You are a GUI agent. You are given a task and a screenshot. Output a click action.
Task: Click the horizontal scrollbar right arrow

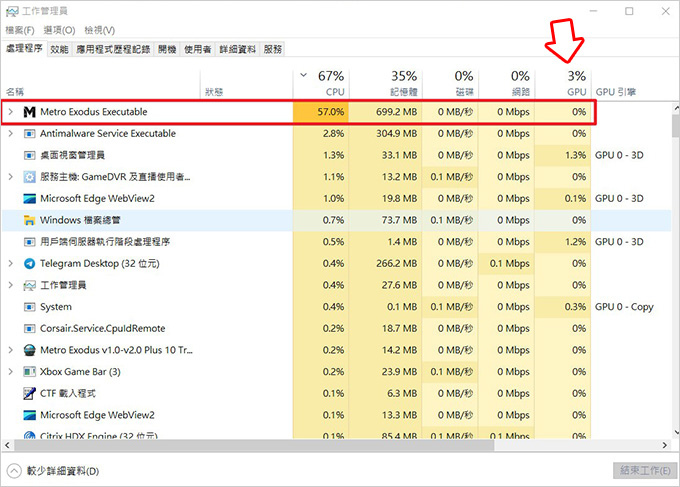tap(665, 445)
